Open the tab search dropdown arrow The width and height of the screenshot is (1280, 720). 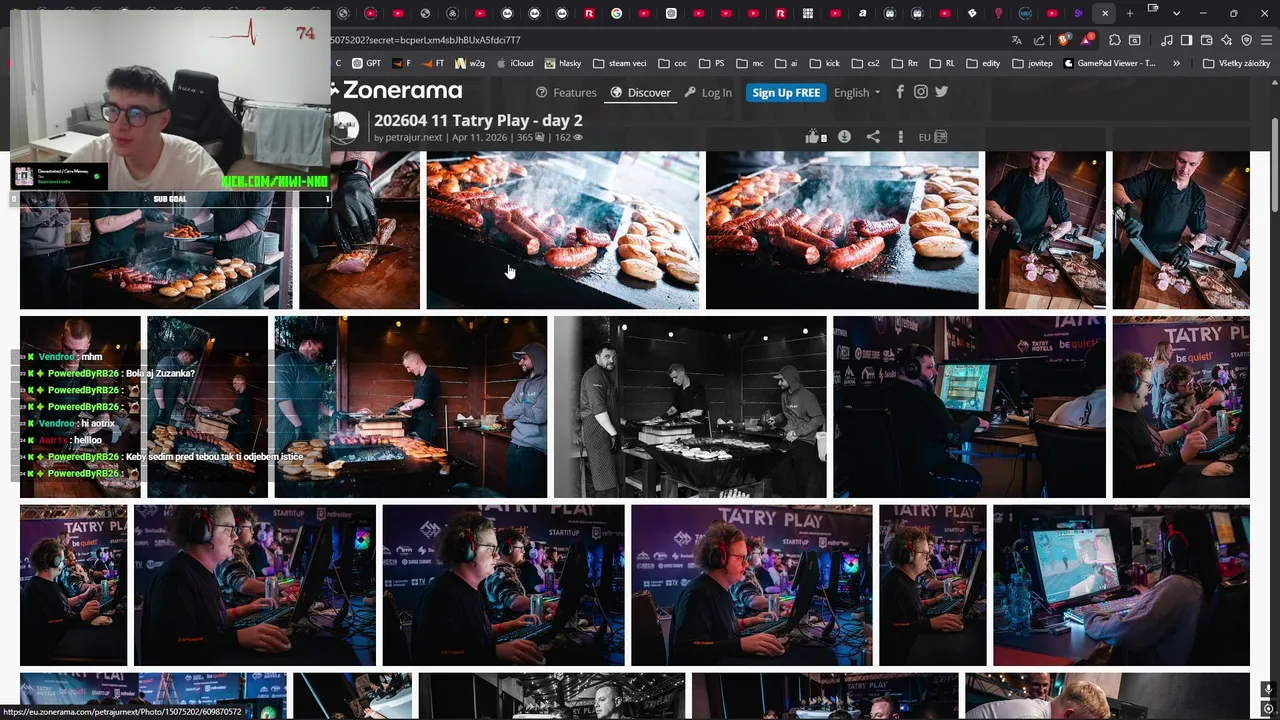click(x=1176, y=13)
